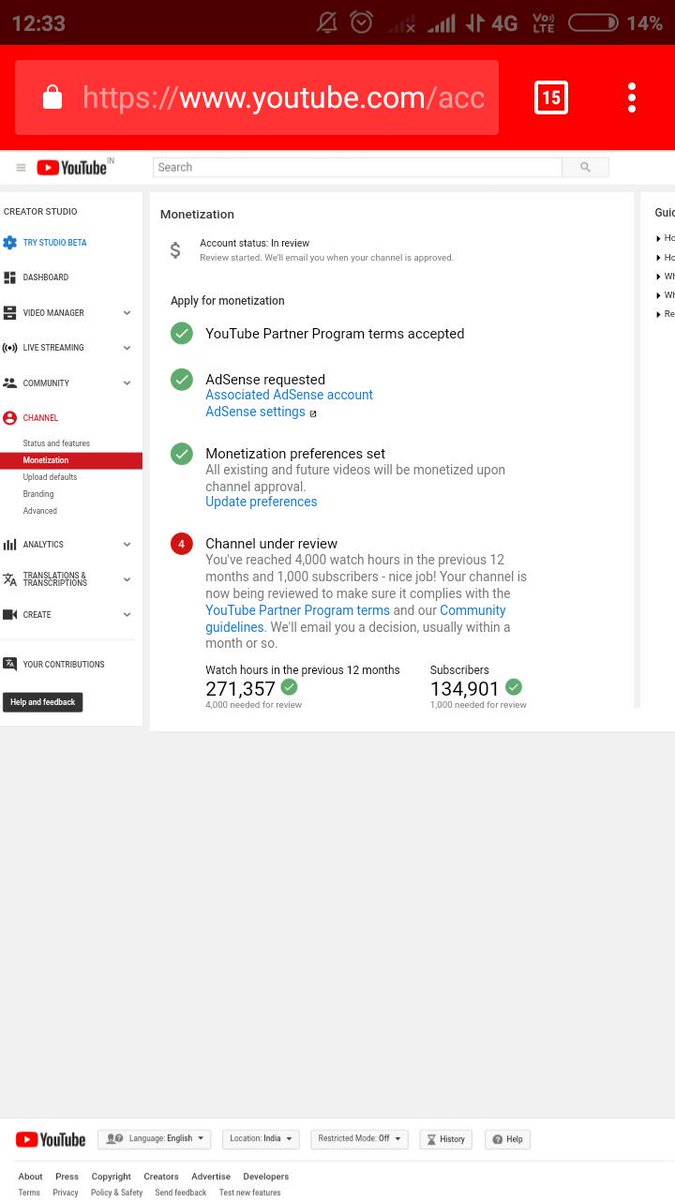The height and width of the screenshot is (1200, 675).
Task: Tap the padlock site security icon
Action: click(x=53, y=97)
